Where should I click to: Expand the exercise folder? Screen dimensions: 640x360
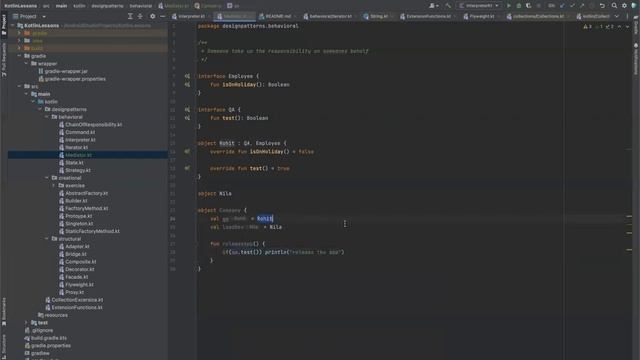[53, 185]
